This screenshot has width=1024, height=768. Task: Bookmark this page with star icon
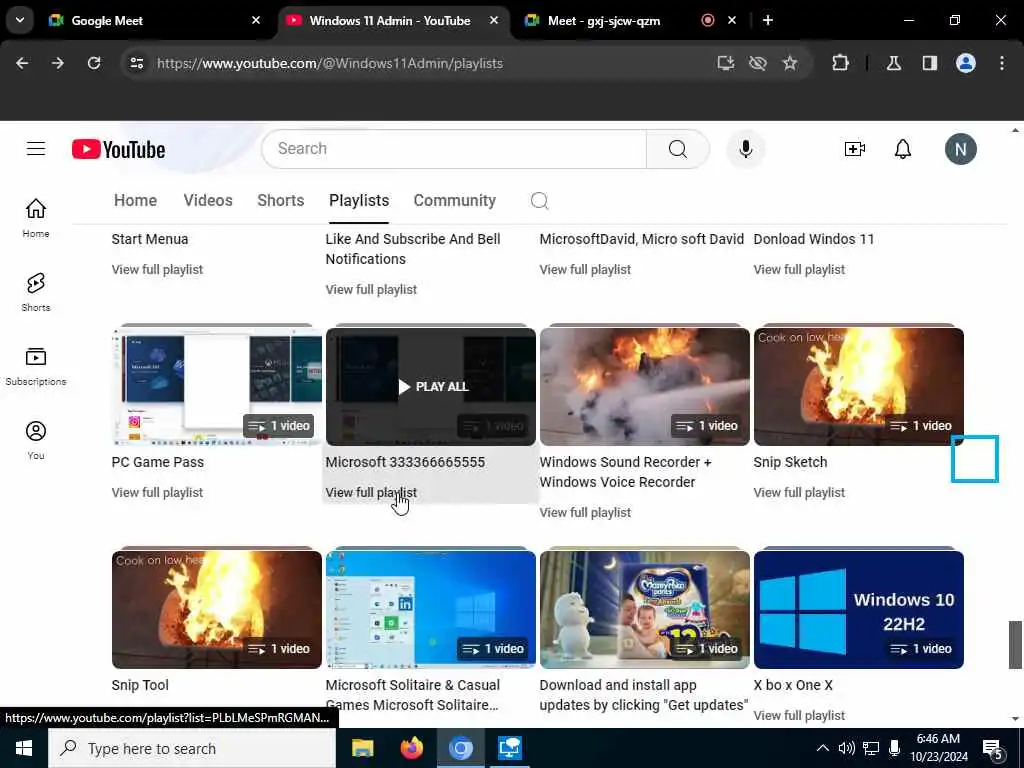coord(790,63)
